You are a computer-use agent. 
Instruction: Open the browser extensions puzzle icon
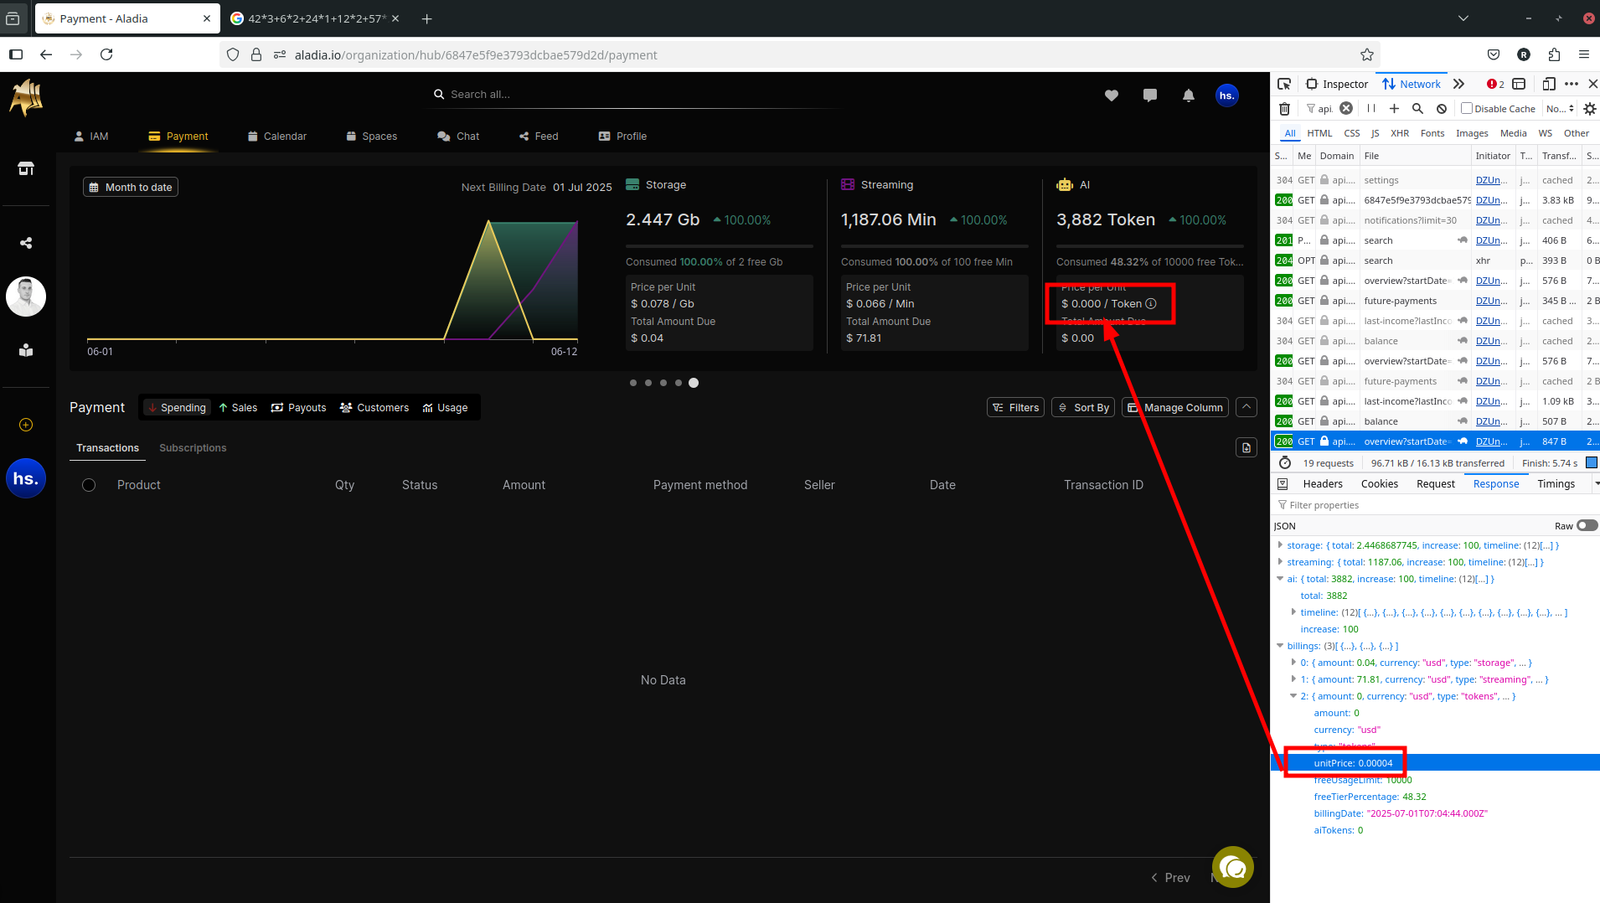[1554, 55]
